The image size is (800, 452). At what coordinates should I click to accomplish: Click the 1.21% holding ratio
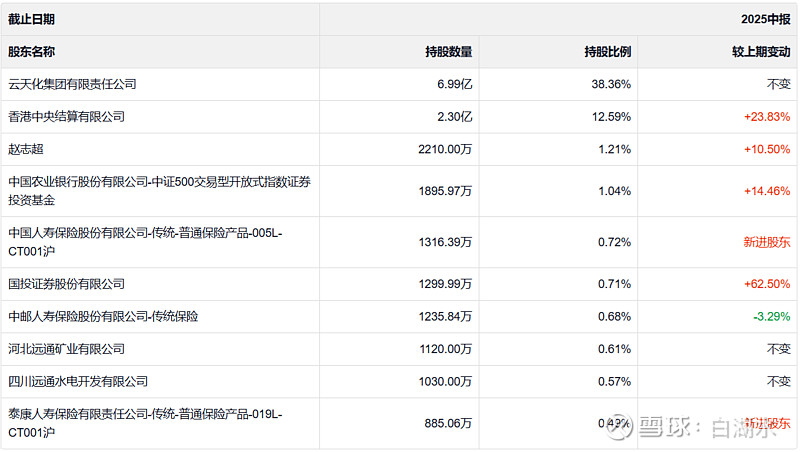coord(614,149)
